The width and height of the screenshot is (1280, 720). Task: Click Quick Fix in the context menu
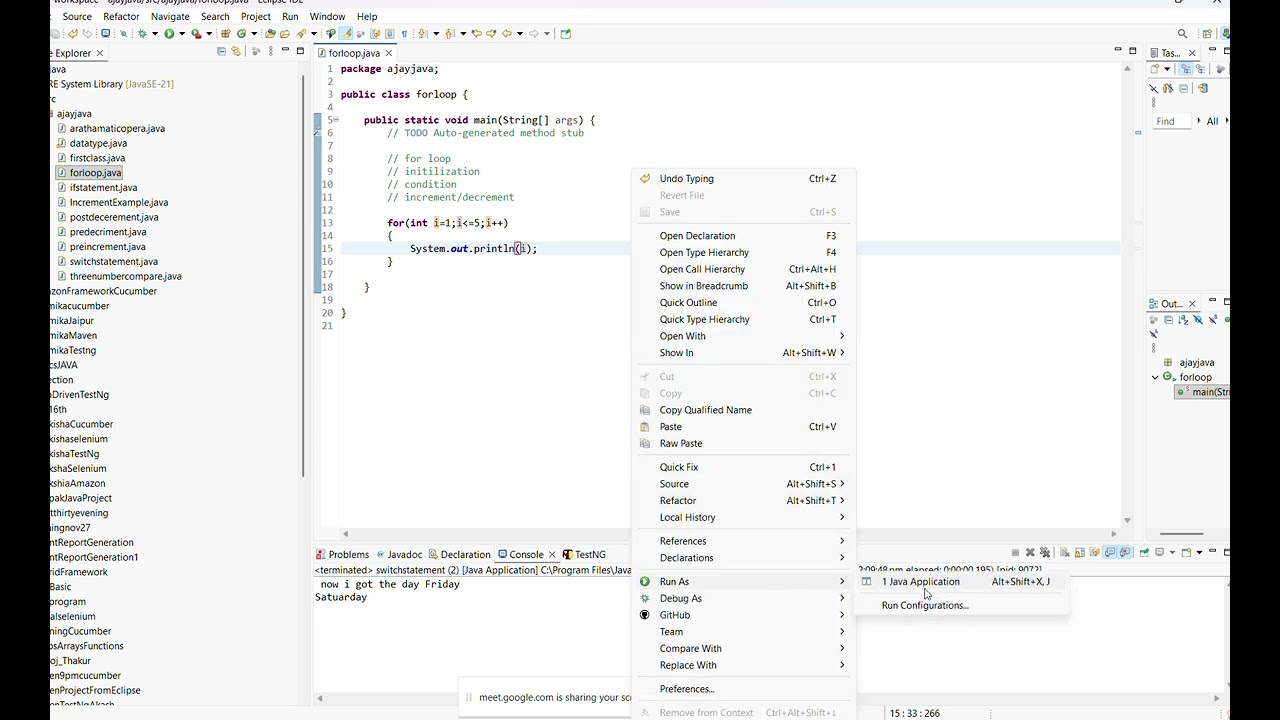tap(746, 467)
